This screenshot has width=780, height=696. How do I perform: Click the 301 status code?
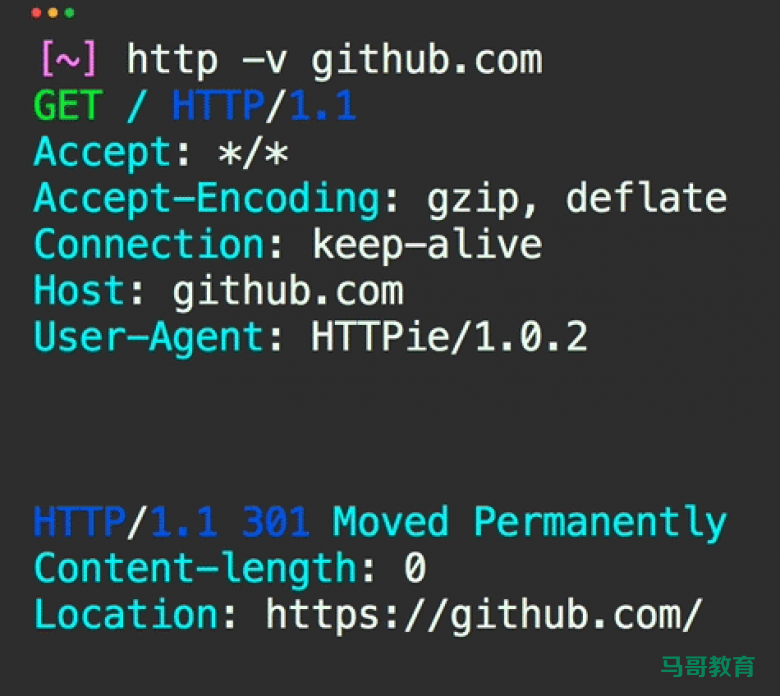[x=276, y=522]
